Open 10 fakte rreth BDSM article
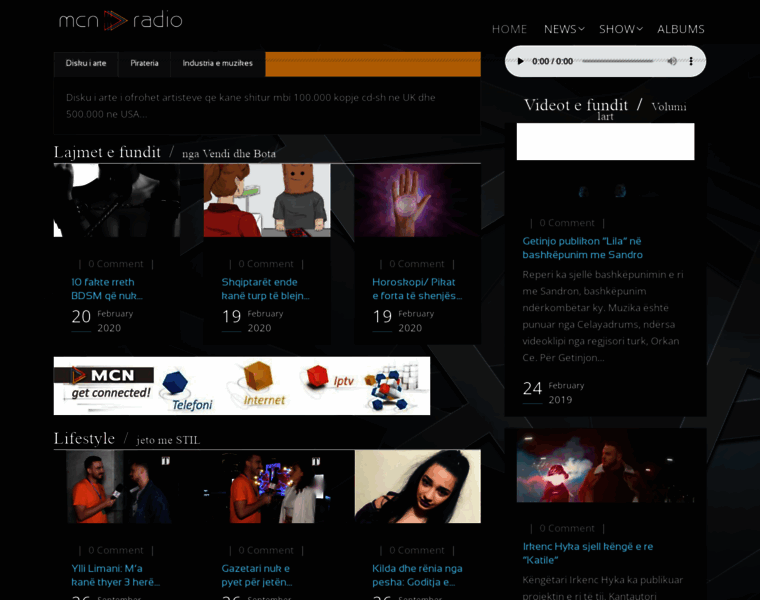The height and width of the screenshot is (600, 760). 107,289
